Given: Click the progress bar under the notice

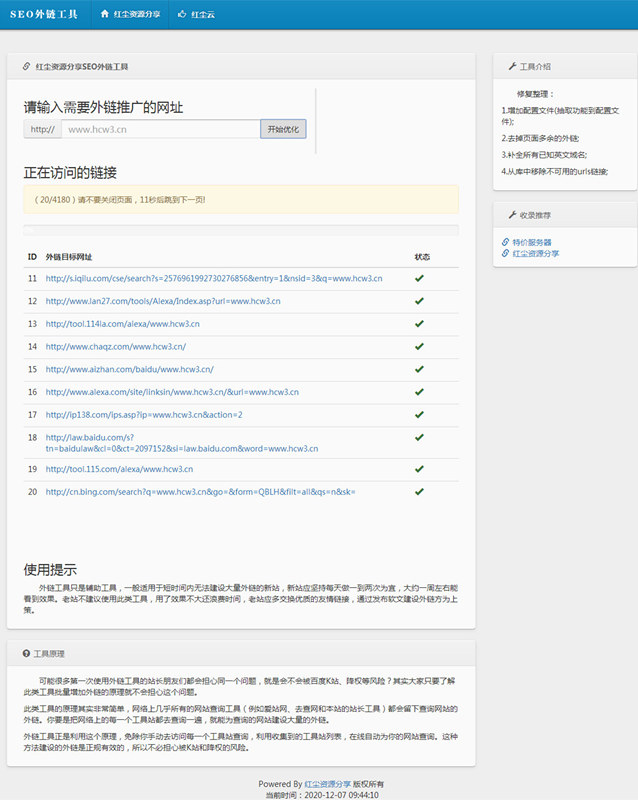Looking at the screenshot, I should pyautogui.click(x=241, y=230).
